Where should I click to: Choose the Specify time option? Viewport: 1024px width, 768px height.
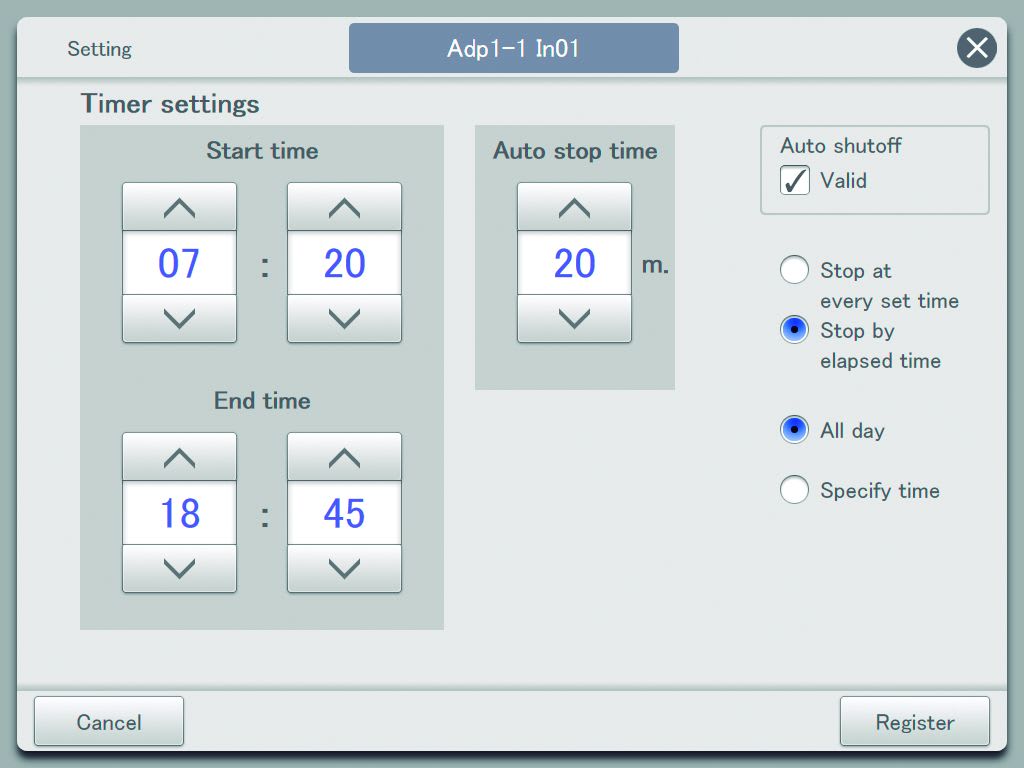point(794,490)
